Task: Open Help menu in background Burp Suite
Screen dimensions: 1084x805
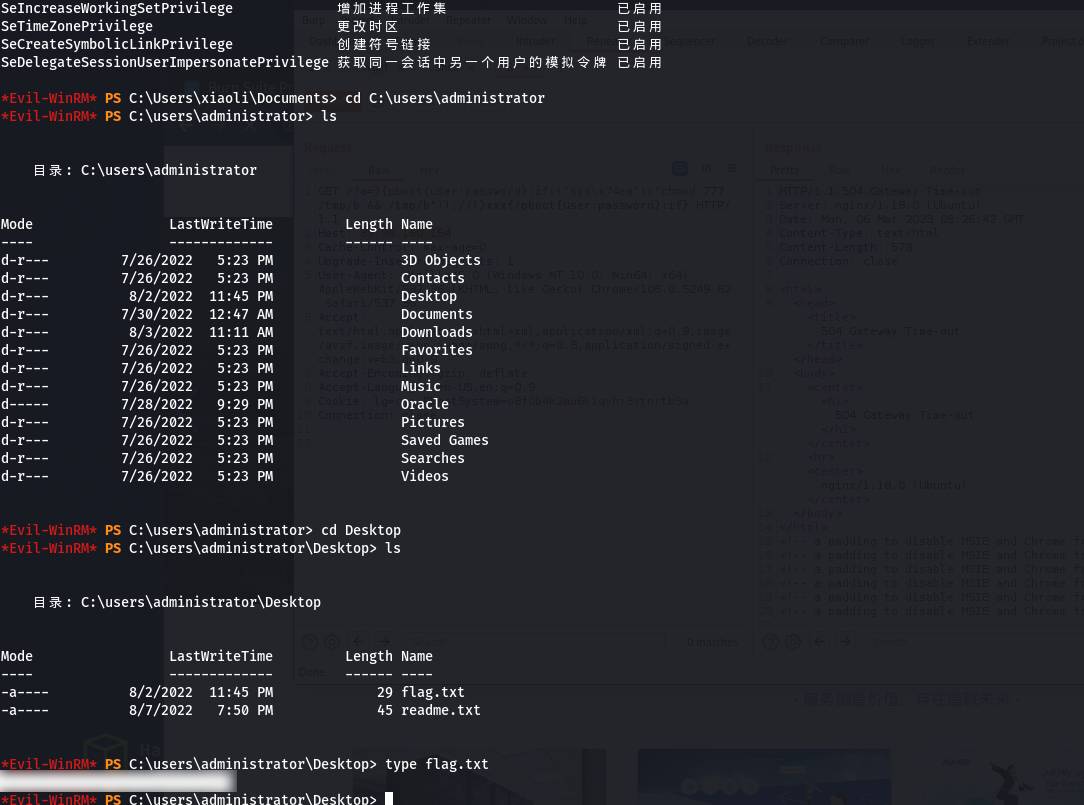Action: 575,20
